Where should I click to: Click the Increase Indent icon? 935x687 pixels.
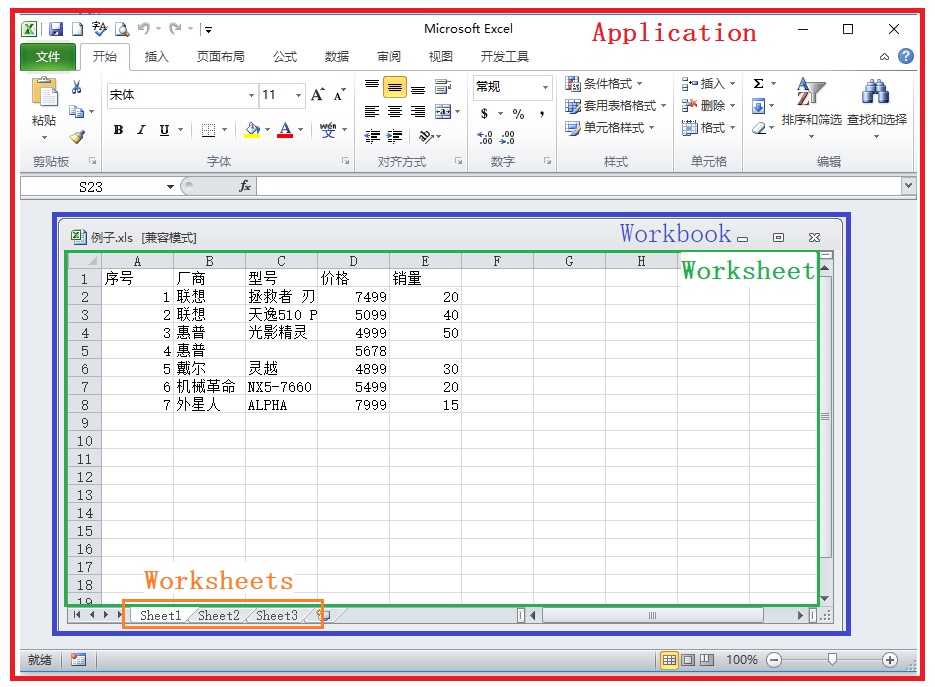(394, 137)
